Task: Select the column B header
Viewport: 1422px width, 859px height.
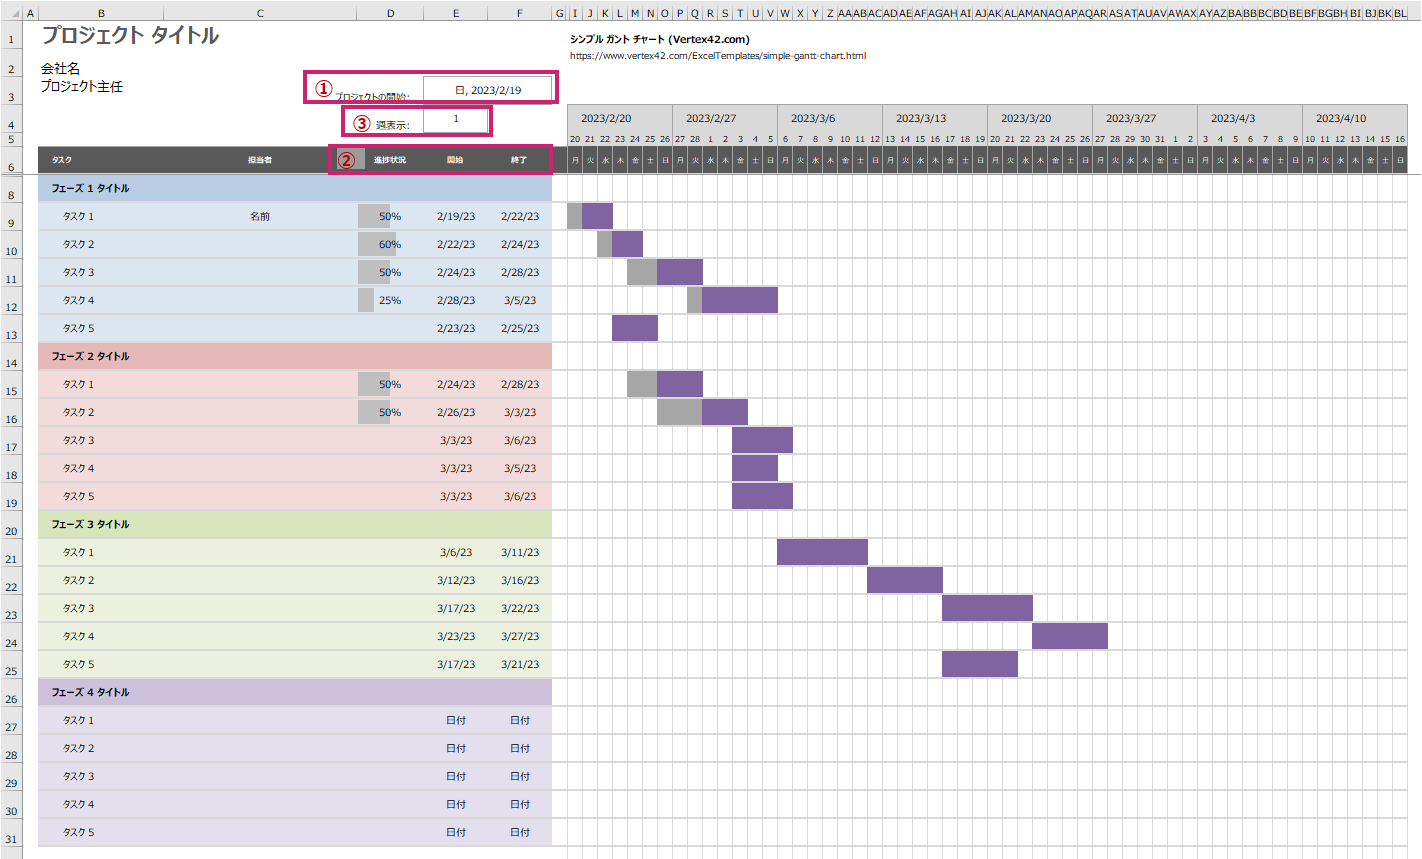Action: coord(101,13)
